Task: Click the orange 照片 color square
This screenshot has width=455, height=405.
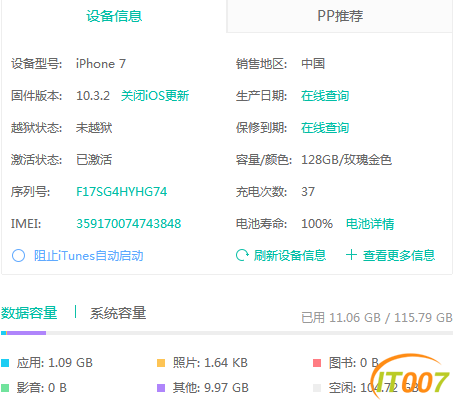Action: point(161,363)
